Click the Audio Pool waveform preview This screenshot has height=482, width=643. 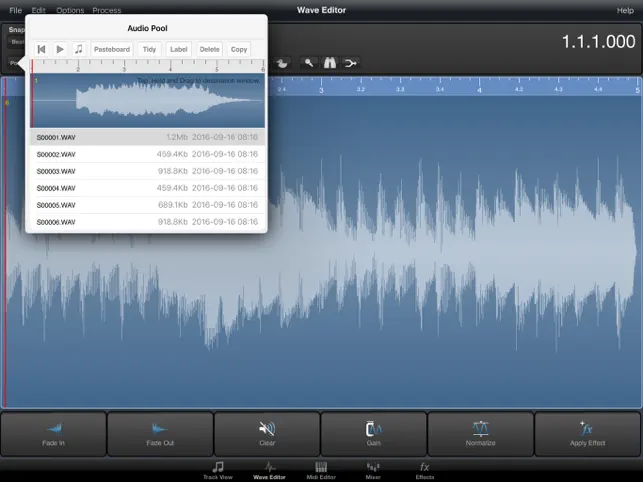click(148, 101)
